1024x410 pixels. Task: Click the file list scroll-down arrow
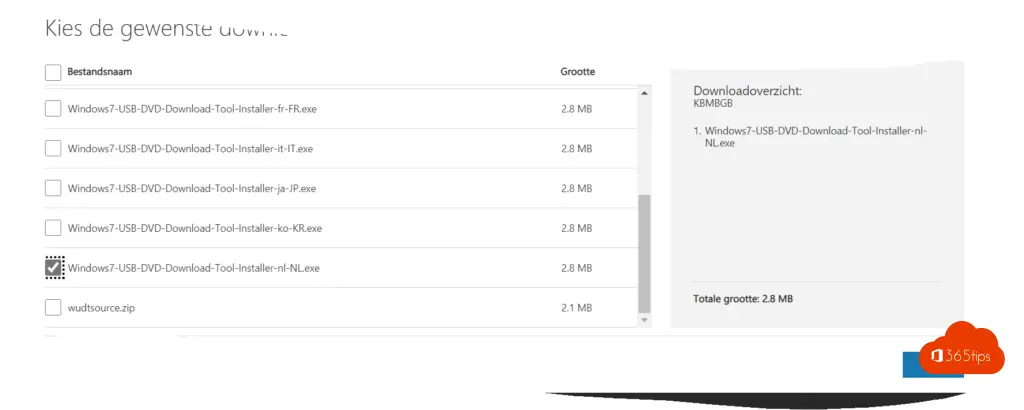coord(644,320)
